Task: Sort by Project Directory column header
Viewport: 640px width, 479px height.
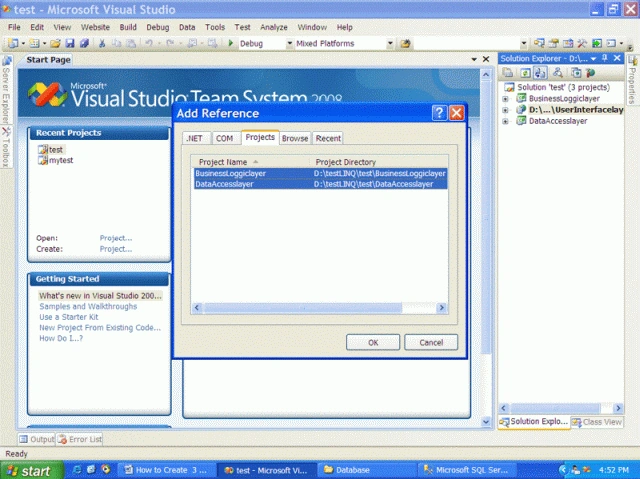Action: (x=378, y=162)
